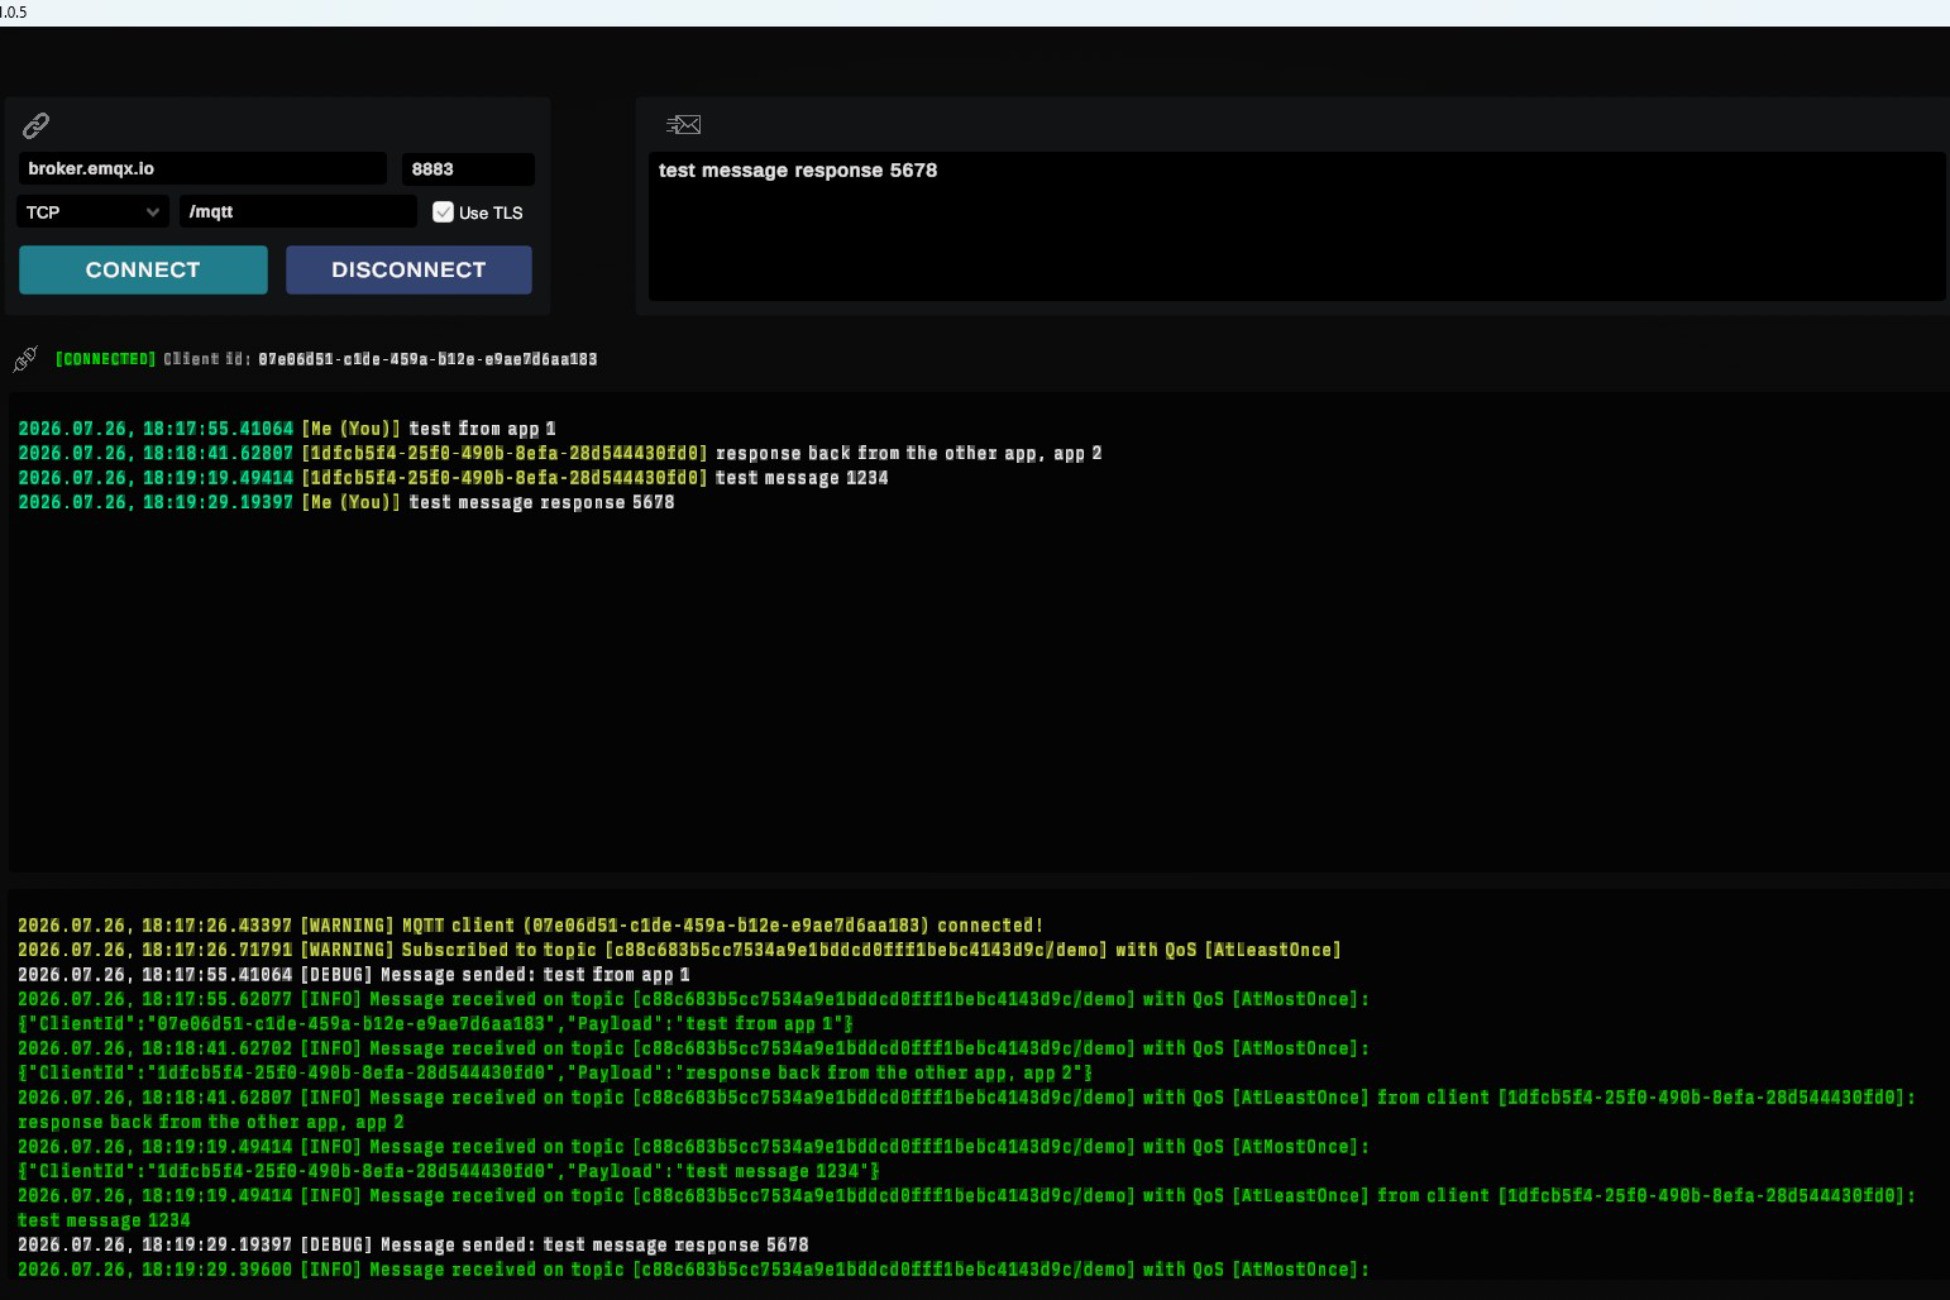Viewport: 1950px width, 1300px height.
Task: Click log JSON payload 'test from app 1'
Action: click(435, 1024)
